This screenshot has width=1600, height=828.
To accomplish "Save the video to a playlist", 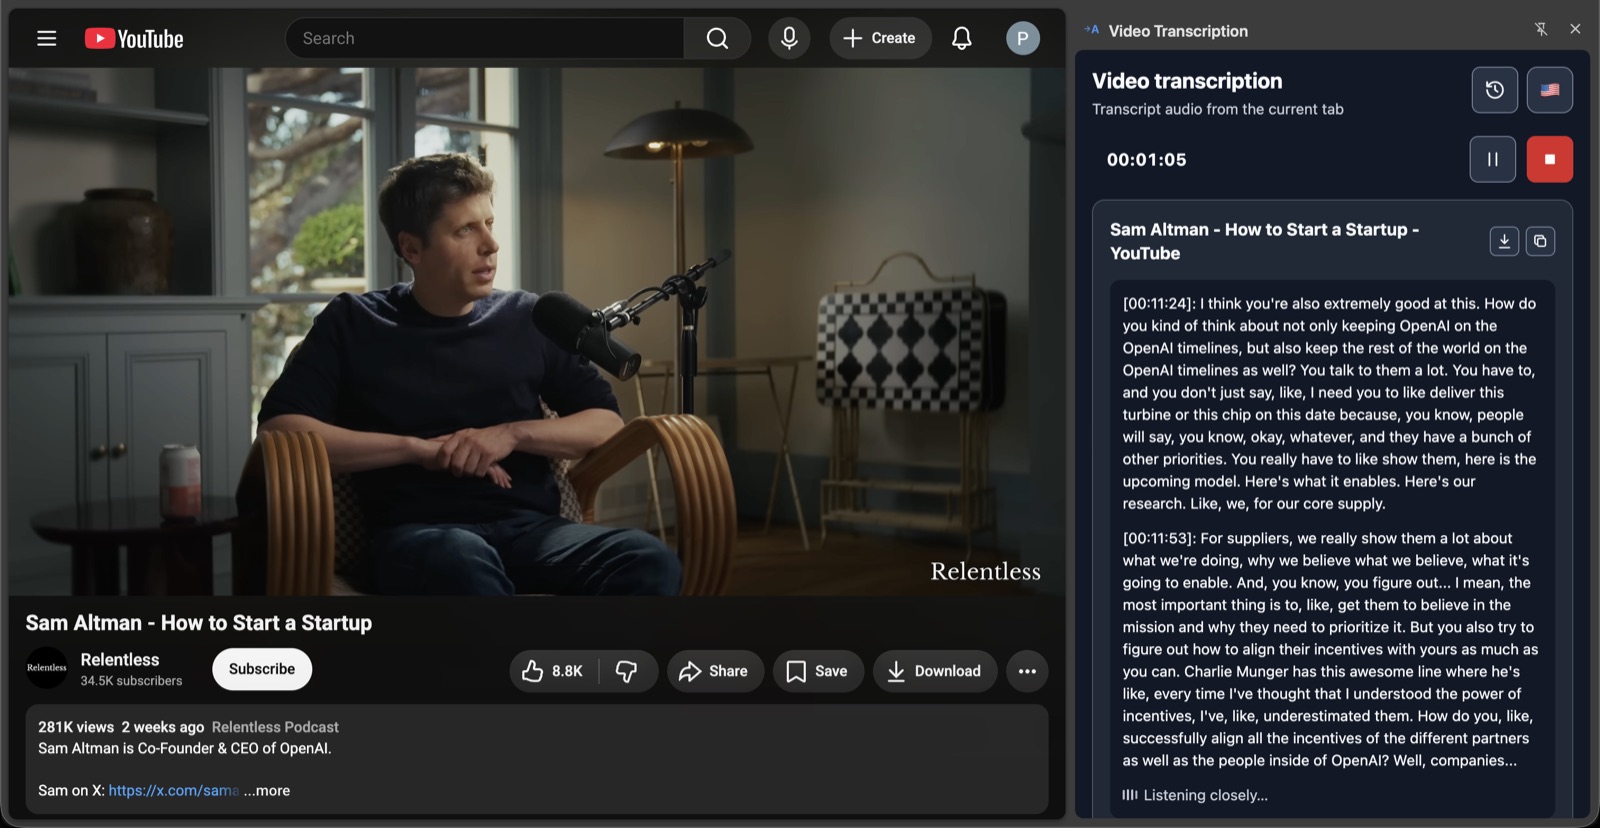I will (x=817, y=671).
